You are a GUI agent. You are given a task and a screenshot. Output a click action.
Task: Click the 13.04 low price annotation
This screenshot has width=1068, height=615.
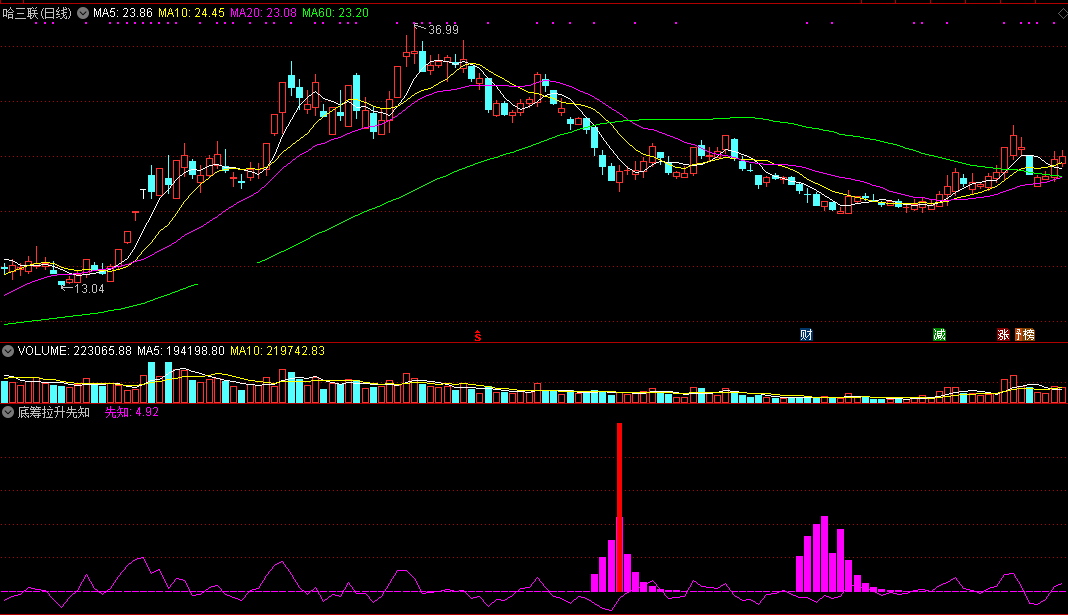[89, 289]
